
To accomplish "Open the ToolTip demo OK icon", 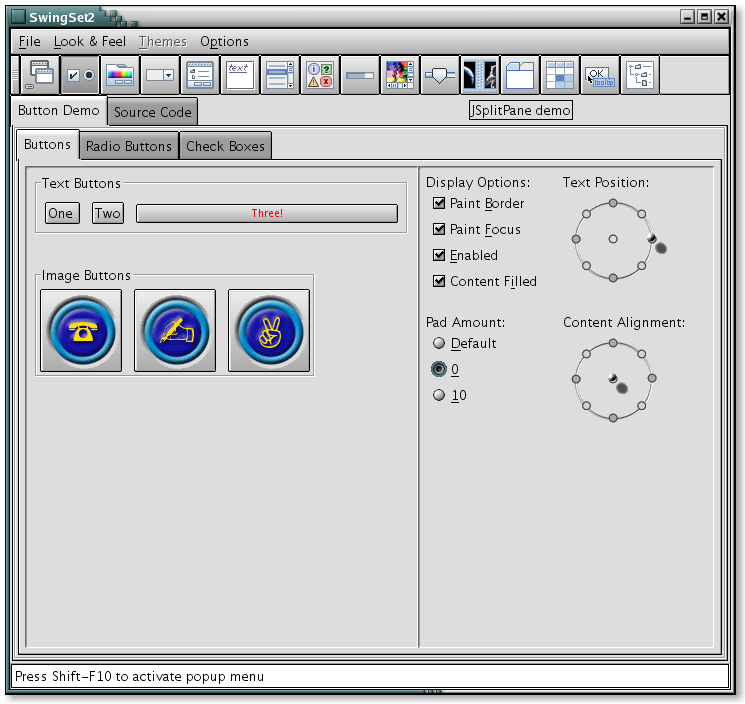I will click(600, 75).
